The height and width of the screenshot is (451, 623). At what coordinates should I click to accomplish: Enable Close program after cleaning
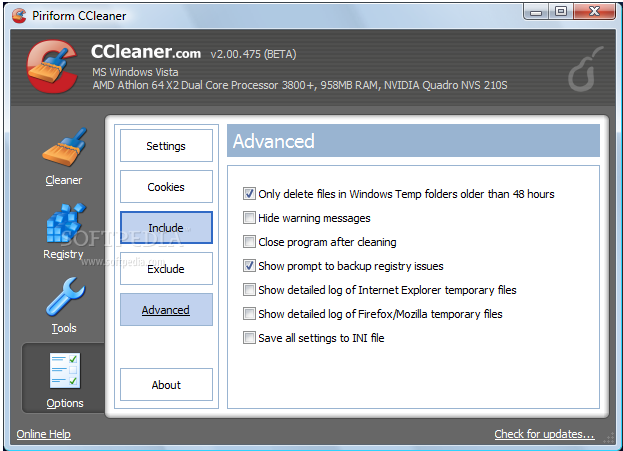click(249, 242)
